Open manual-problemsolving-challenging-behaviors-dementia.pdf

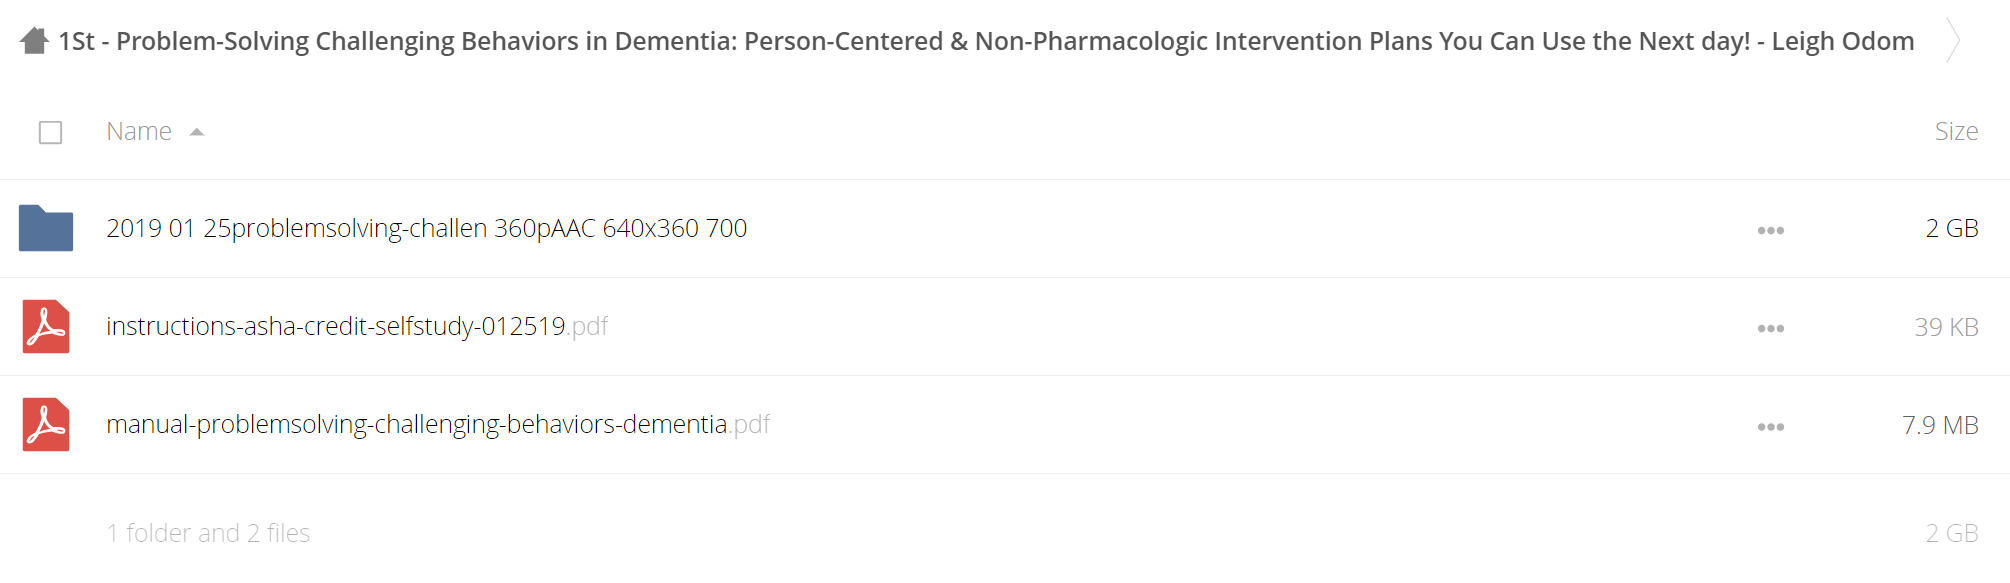(438, 424)
